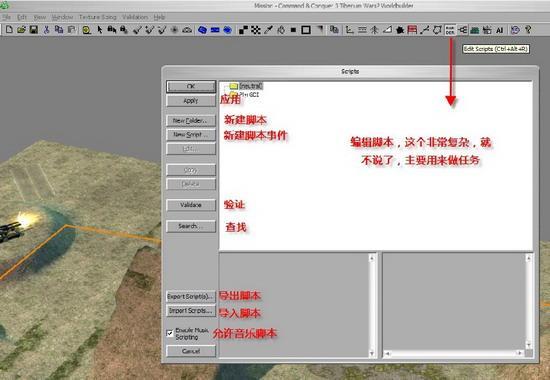Viewport: 550px width, 380px height.
Task: Click the Validate button
Action: (191, 205)
